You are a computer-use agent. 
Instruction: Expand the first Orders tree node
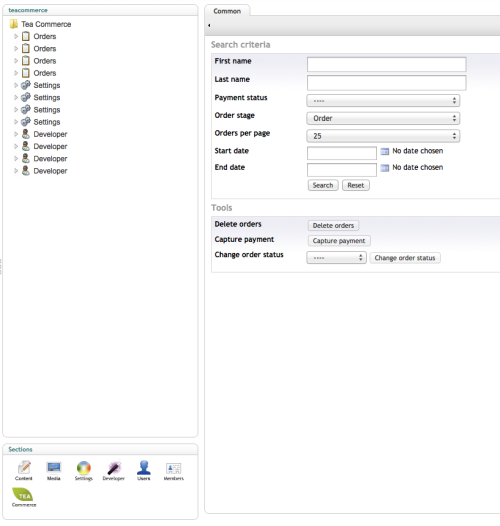16,36
